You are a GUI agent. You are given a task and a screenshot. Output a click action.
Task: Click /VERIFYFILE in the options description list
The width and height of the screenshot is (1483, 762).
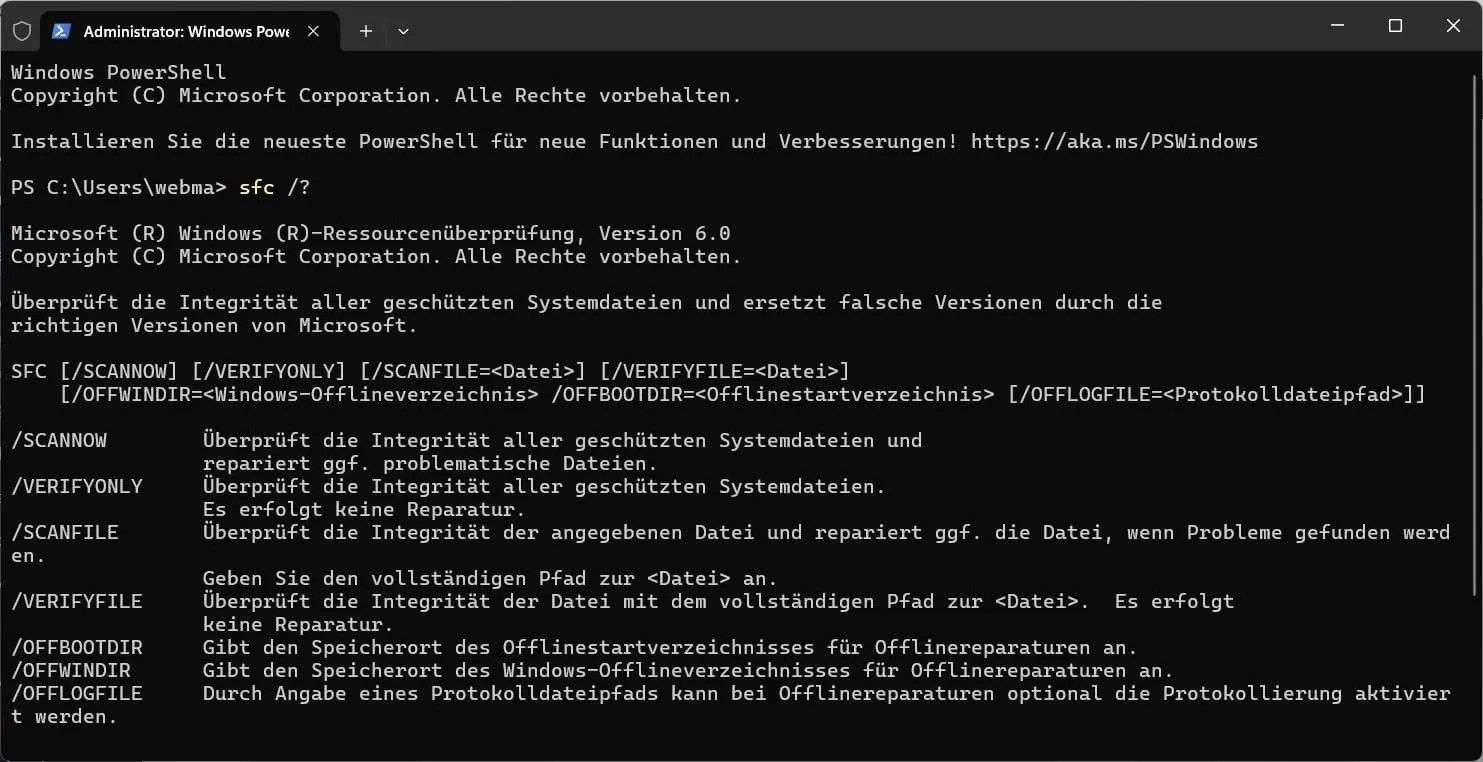tap(77, 601)
